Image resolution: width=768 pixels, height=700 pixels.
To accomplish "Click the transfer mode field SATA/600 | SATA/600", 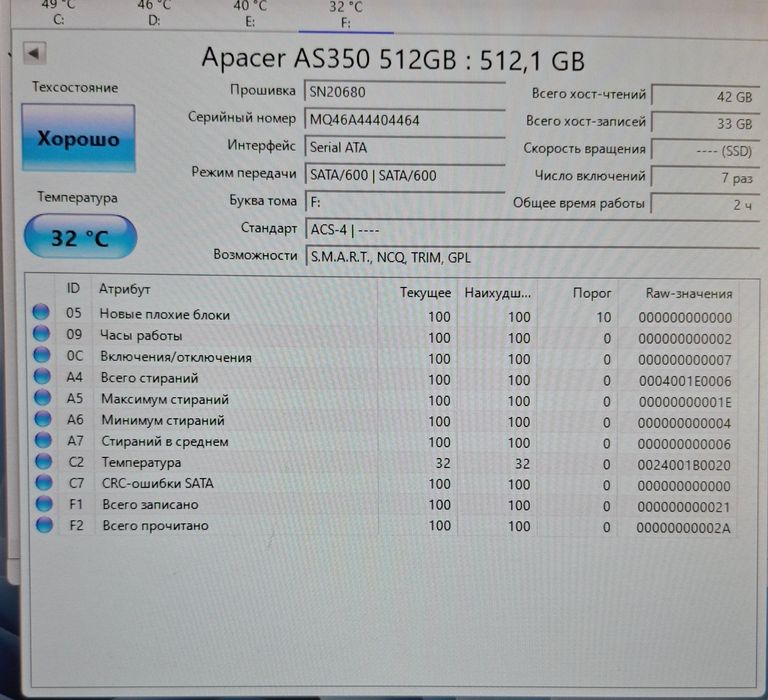I will (405, 175).
